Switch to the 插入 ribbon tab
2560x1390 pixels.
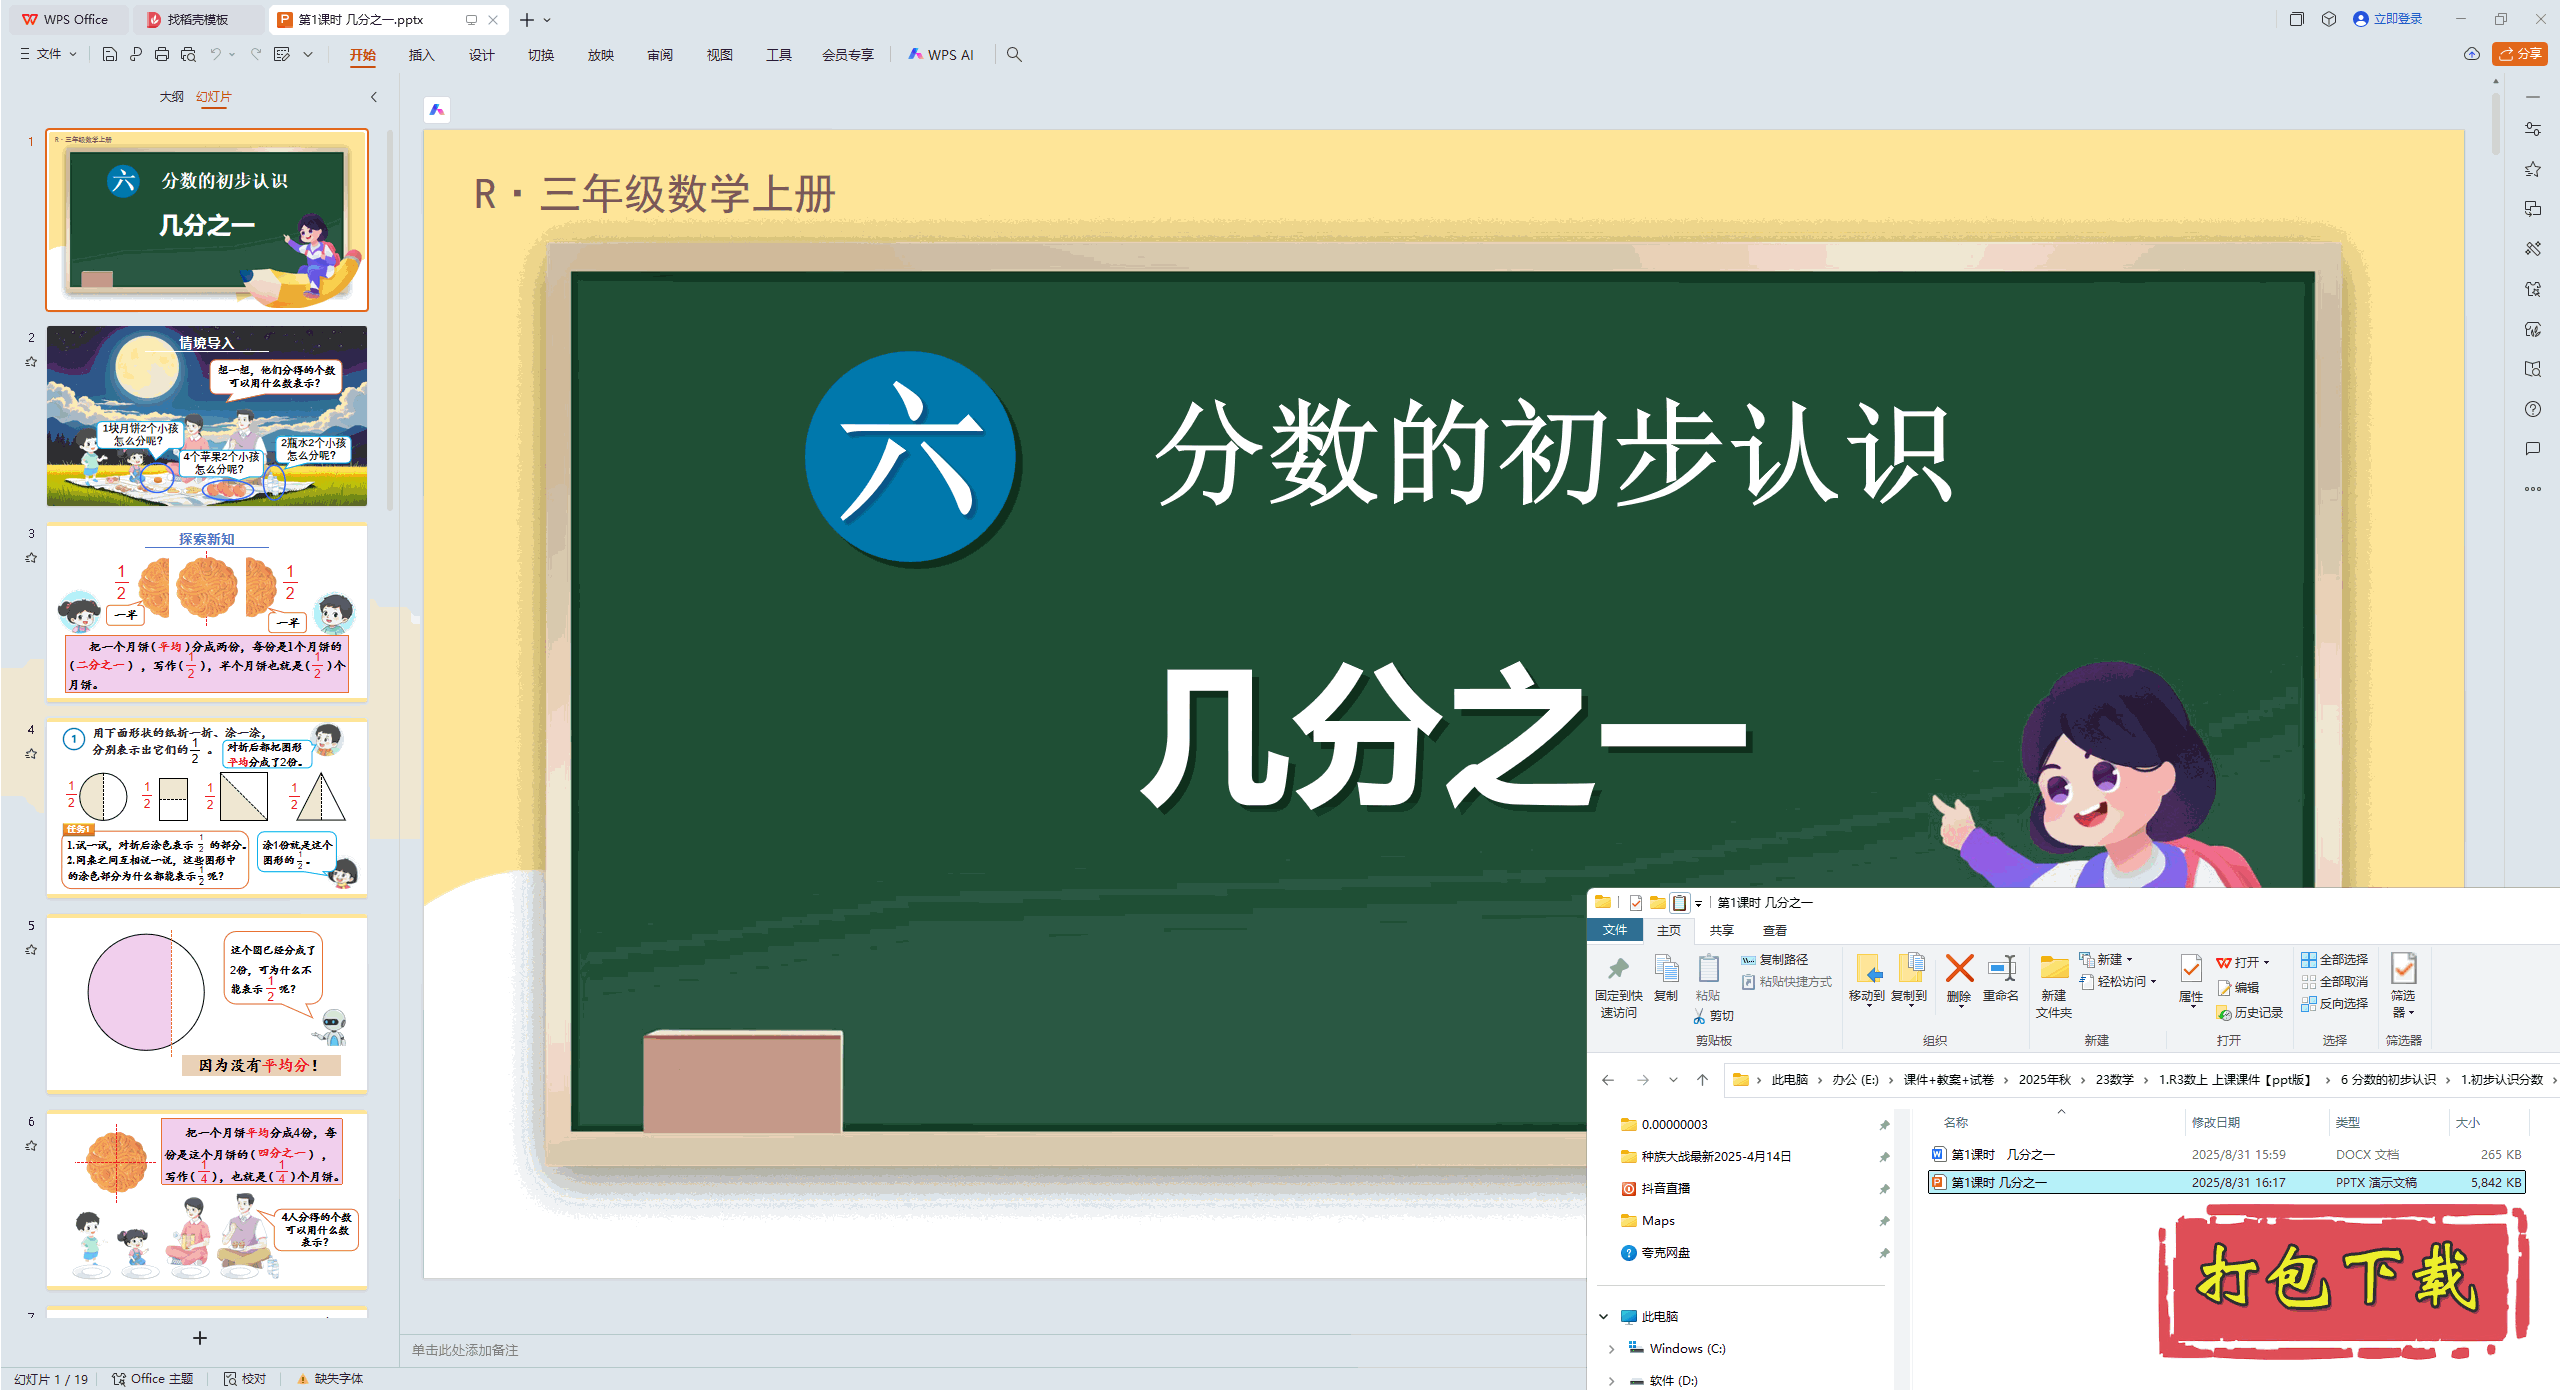(x=421, y=55)
